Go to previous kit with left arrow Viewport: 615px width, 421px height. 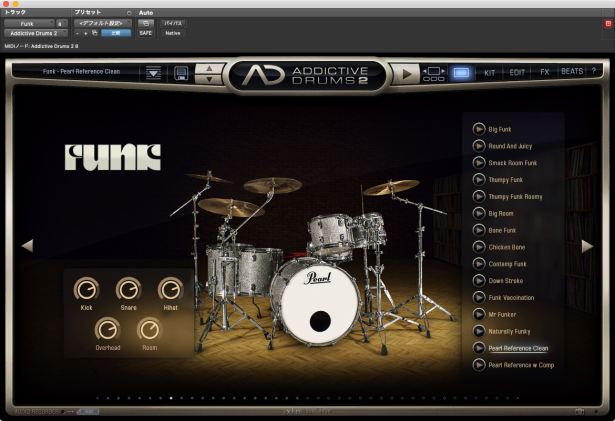[27, 245]
